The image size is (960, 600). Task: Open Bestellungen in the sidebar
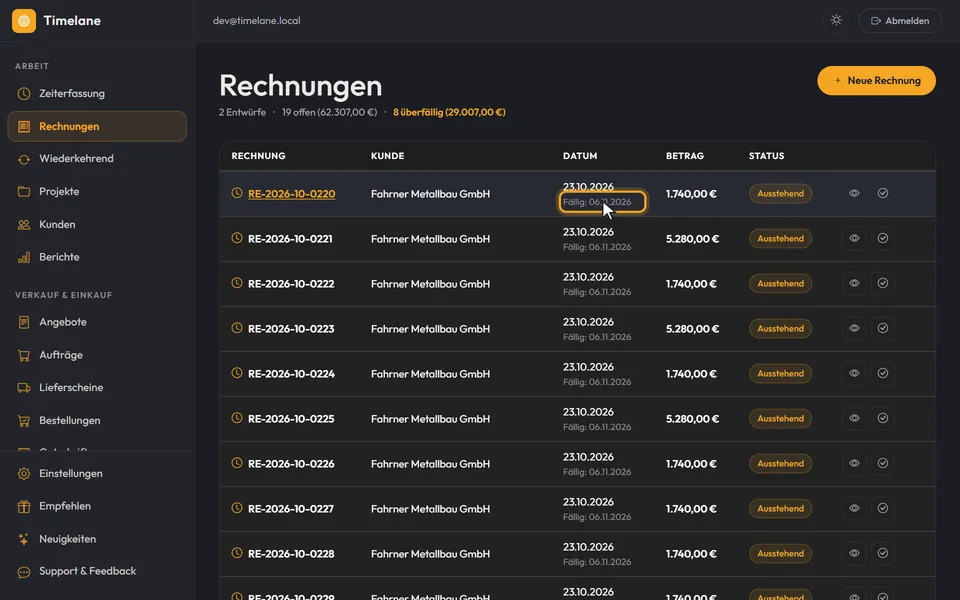[x=97, y=421]
